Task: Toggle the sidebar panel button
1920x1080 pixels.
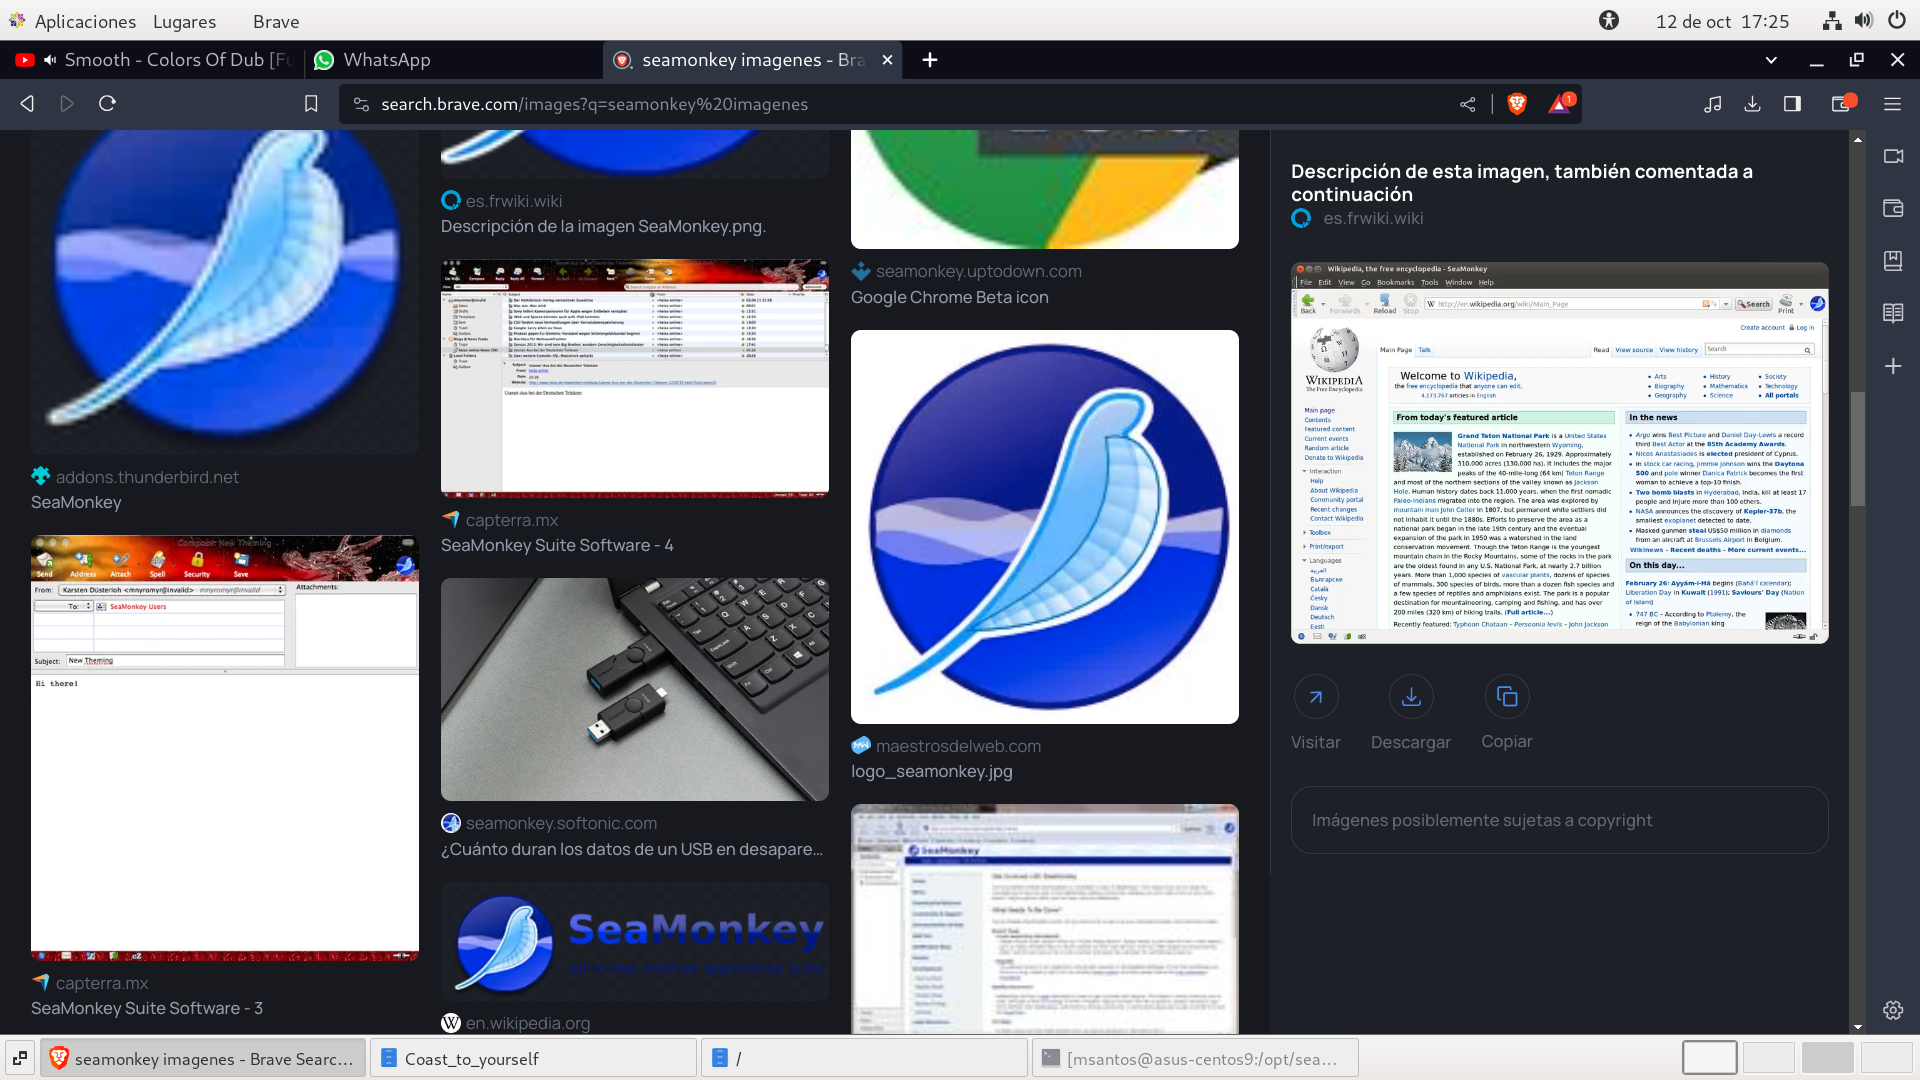Action: click(x=1793, y=104)
